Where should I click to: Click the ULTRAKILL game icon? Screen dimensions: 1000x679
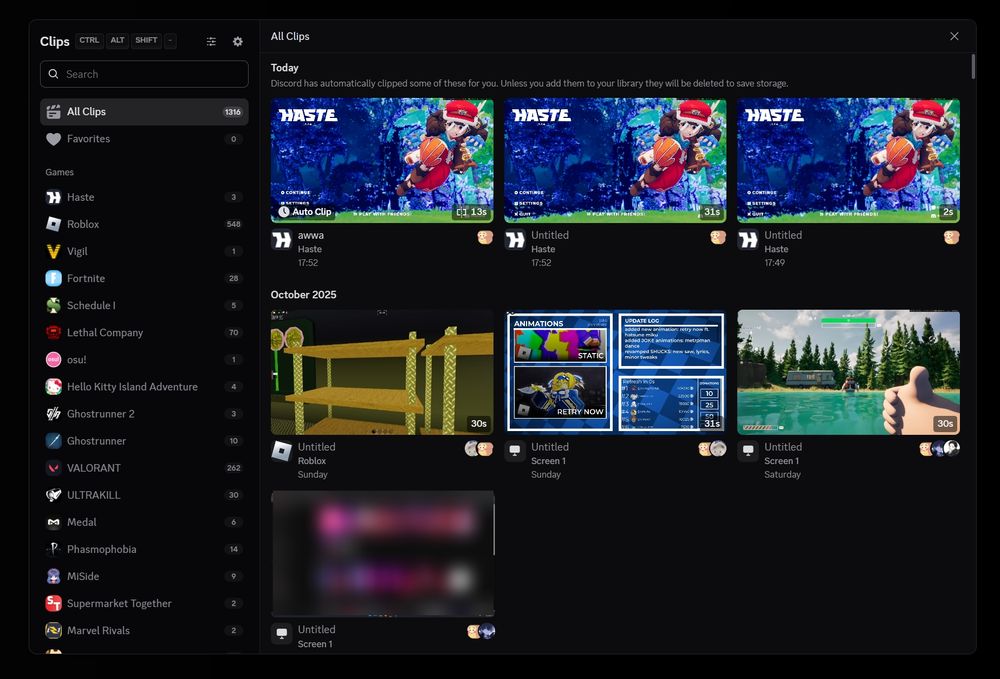(x=54, y=495)
